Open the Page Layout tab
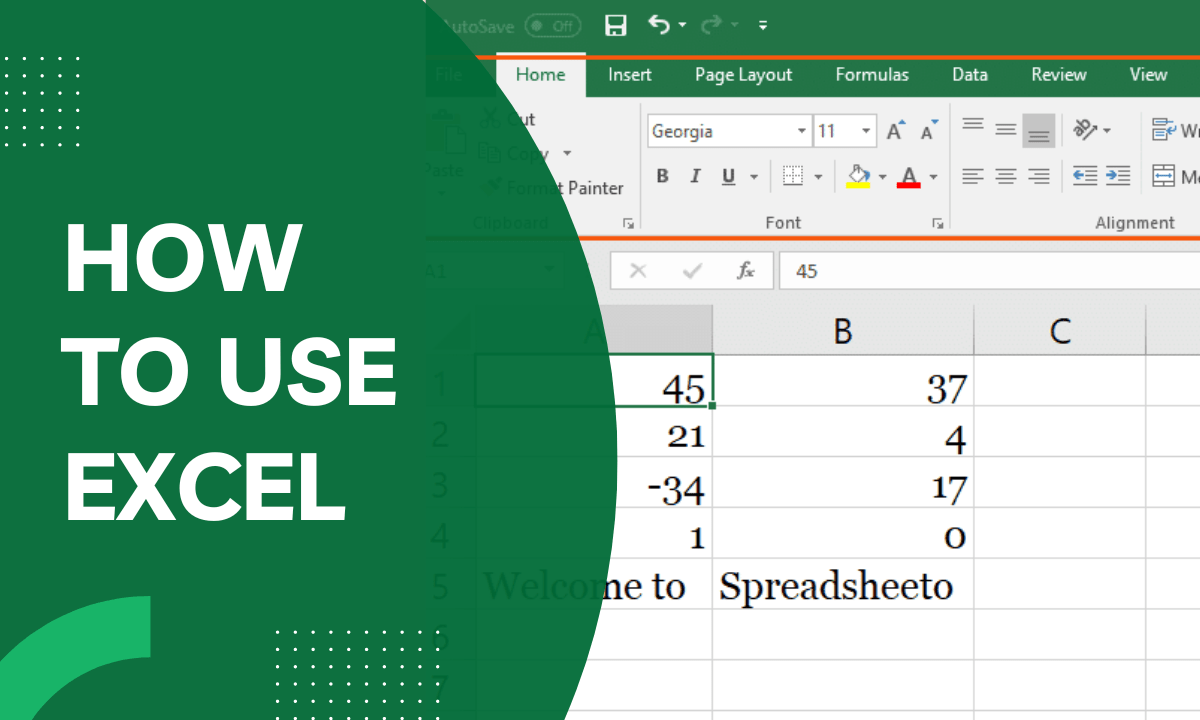1200x720 pixels. coord(743,75)
